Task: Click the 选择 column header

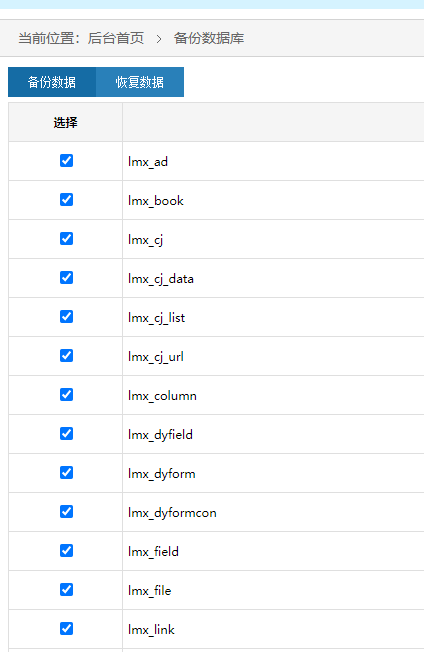Action: [x=65, y=123]
